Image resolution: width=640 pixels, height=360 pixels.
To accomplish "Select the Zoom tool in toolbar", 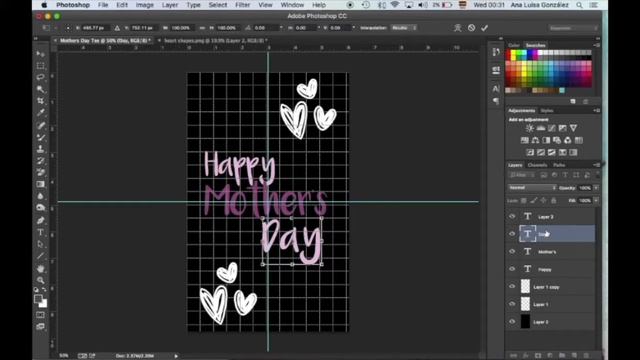I will (40, 280).
